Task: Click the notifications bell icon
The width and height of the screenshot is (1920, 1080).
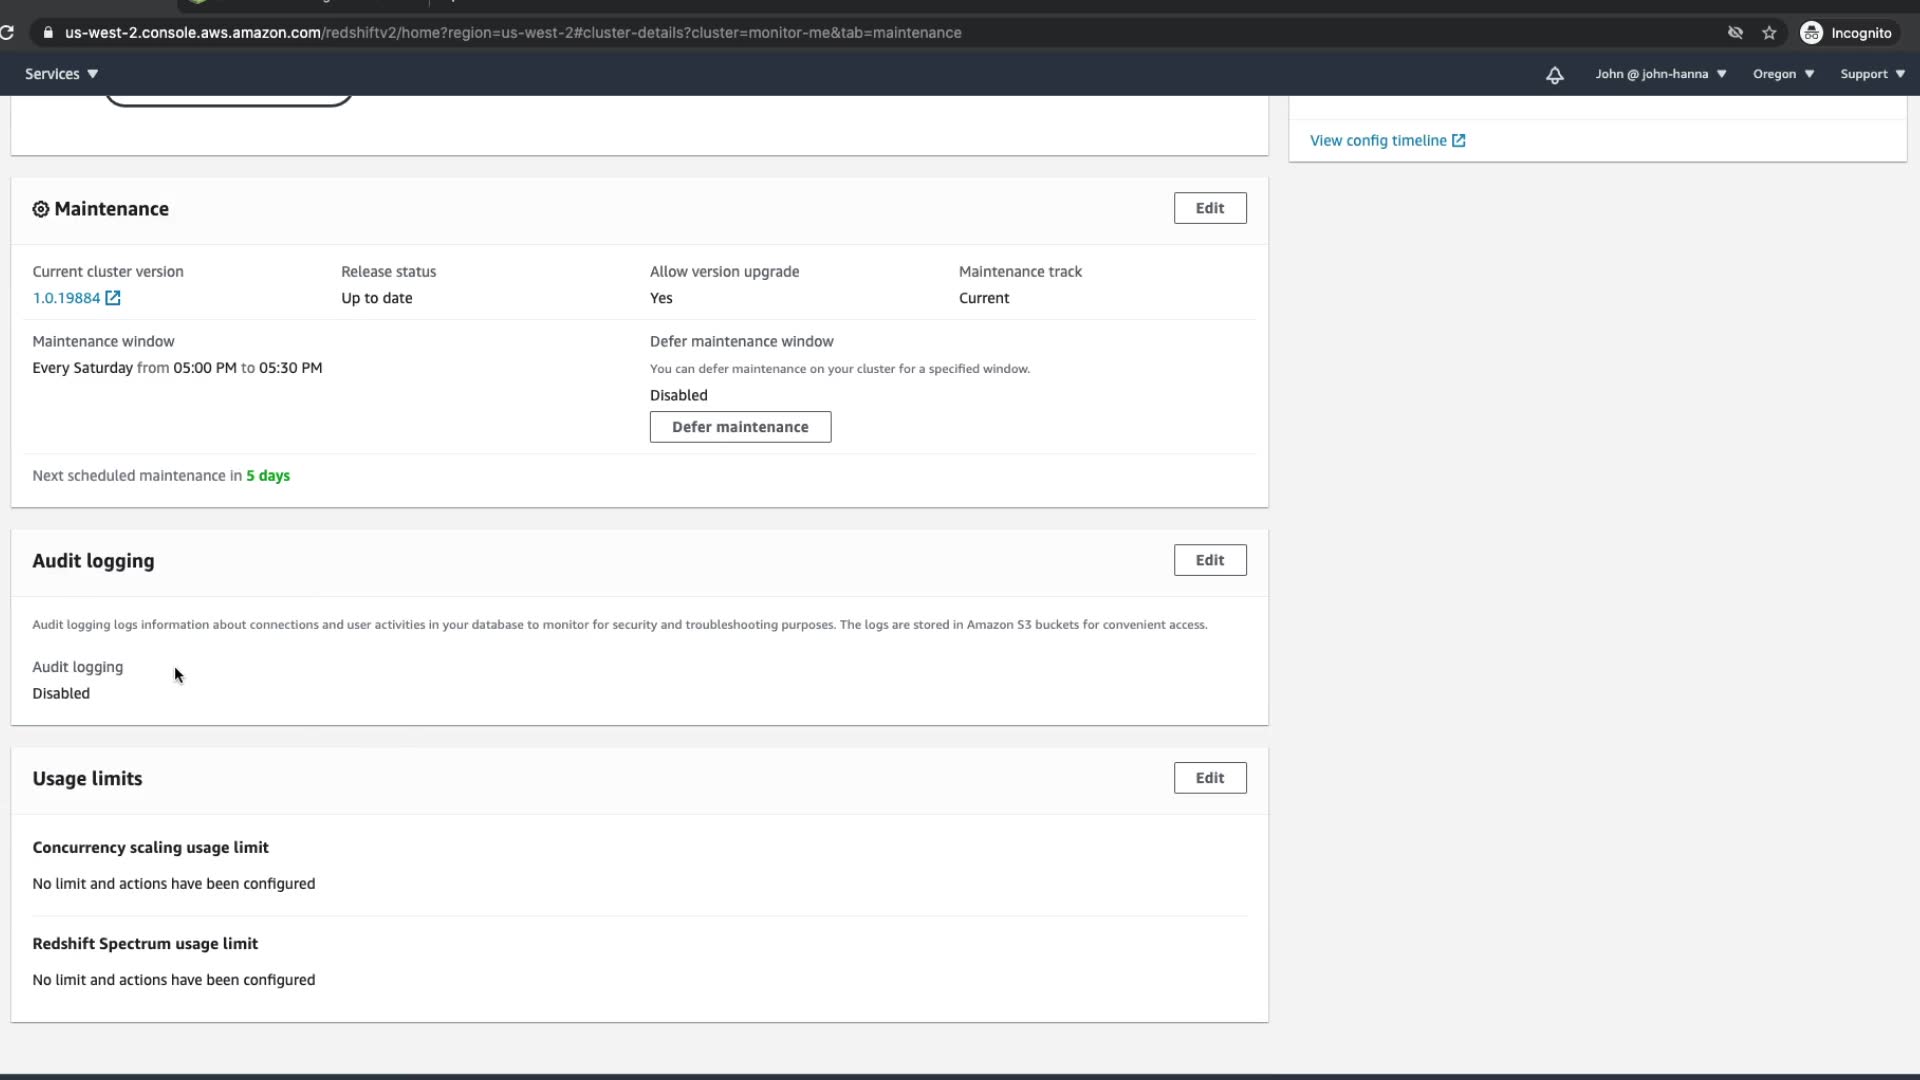Action: point(1554,75)
